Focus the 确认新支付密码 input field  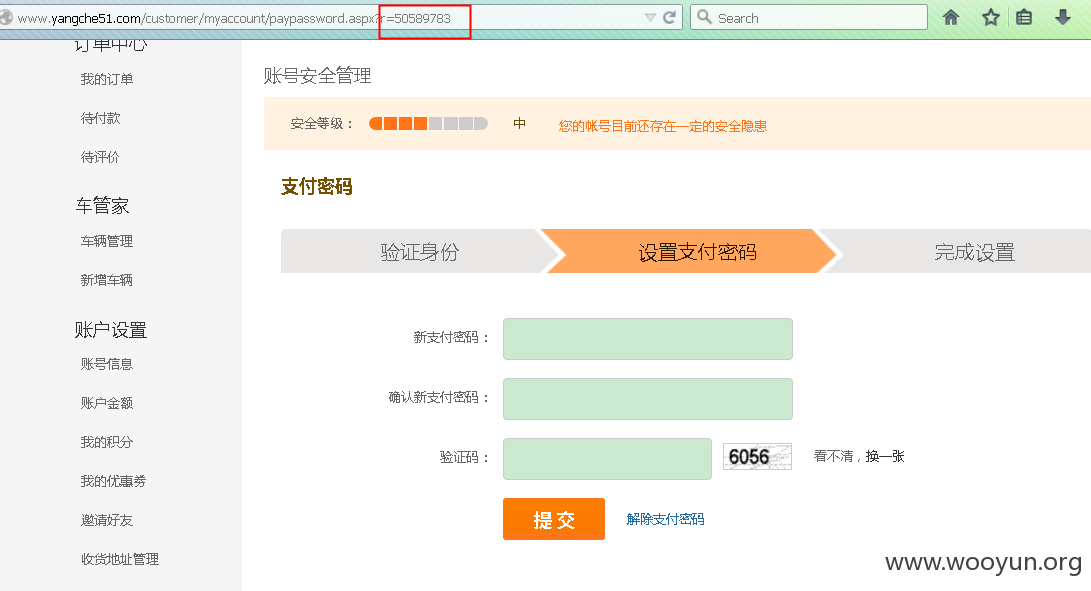click(648, 399)
